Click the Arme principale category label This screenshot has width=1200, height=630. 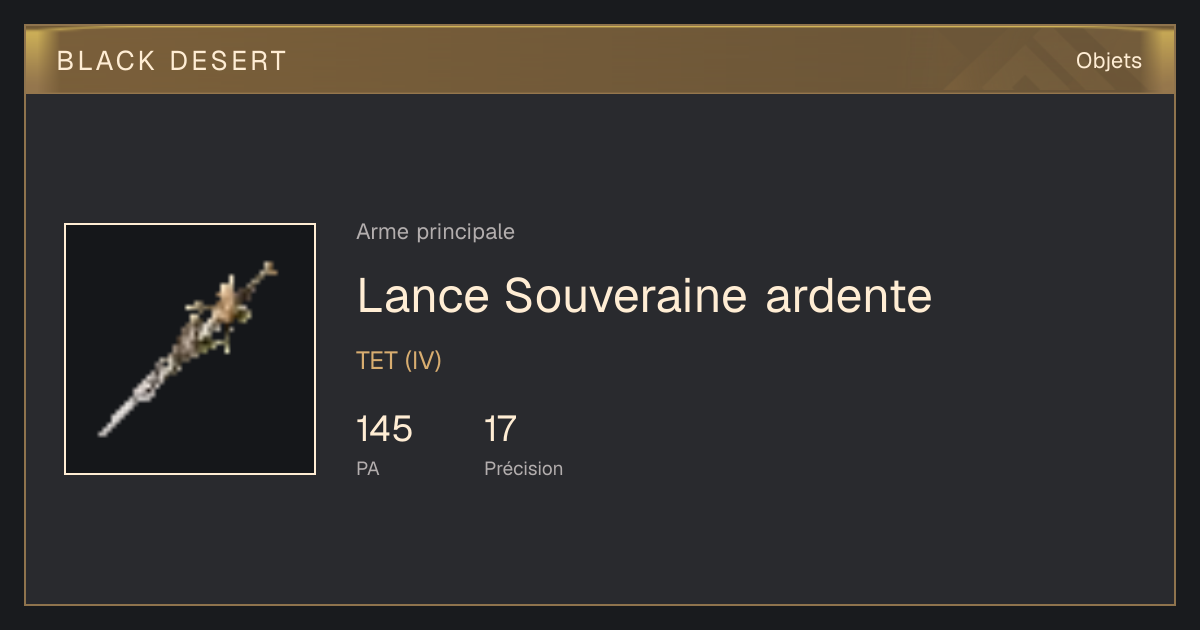tap(435, 232)
